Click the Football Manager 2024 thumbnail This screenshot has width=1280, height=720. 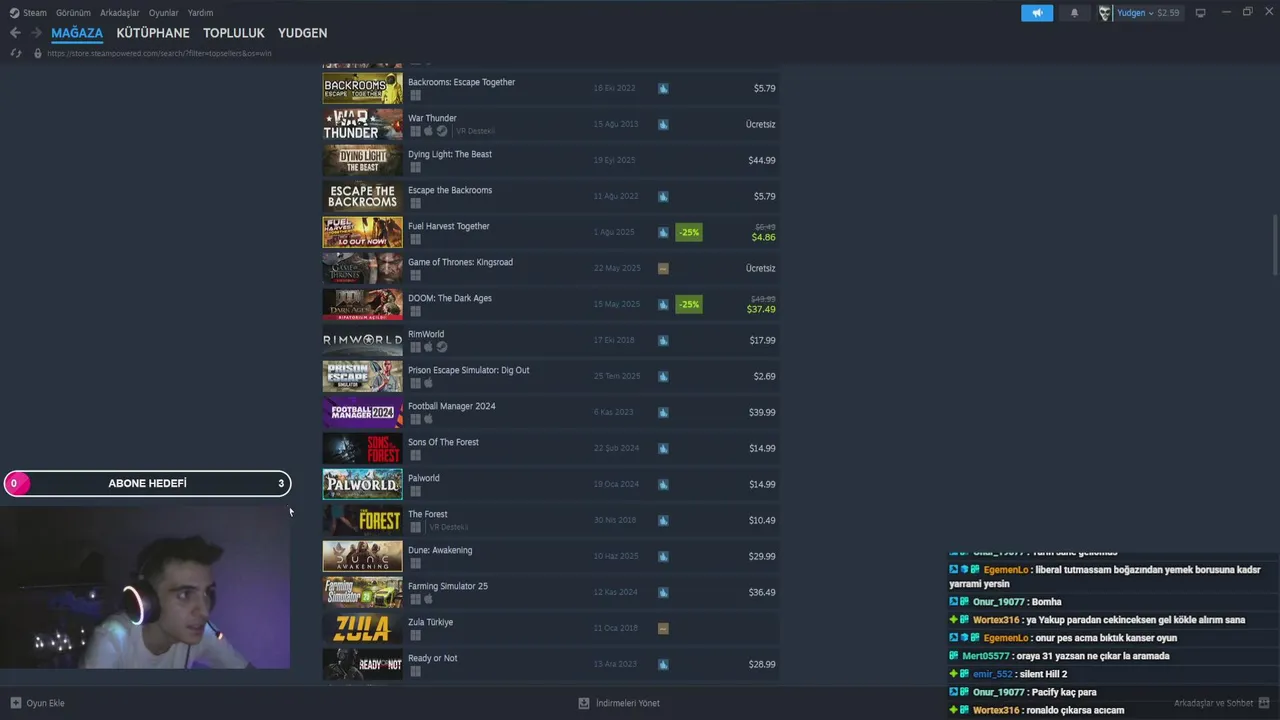[x=362, y=412]
